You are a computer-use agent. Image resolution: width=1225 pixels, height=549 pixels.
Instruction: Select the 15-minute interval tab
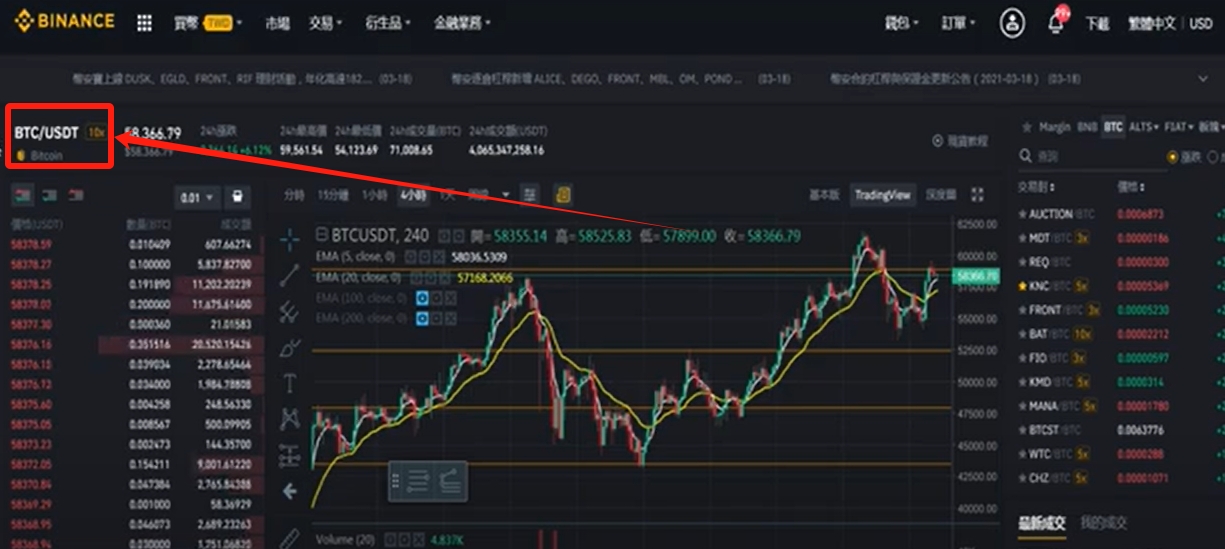pos(333,194)
